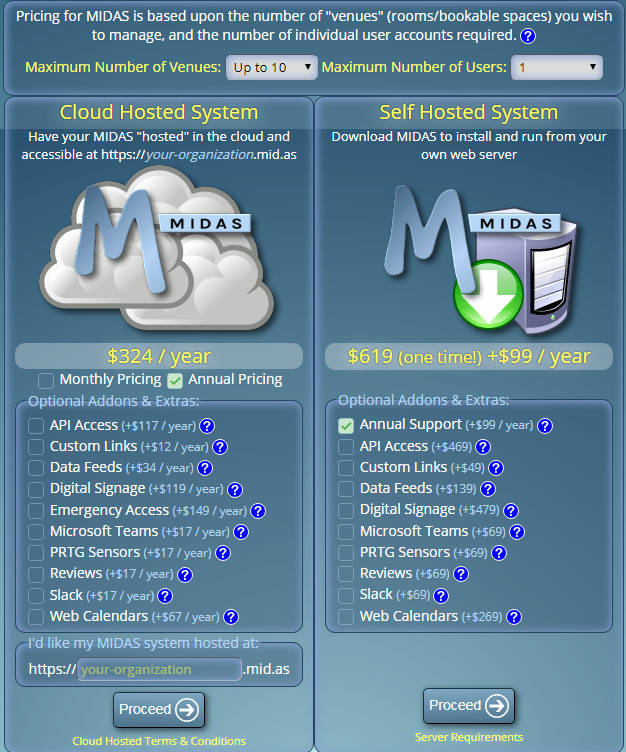Click help icon next to Annual Support
Image resolution: width=626 pixels, height=752 pixels.
click(x=545, y=426)
